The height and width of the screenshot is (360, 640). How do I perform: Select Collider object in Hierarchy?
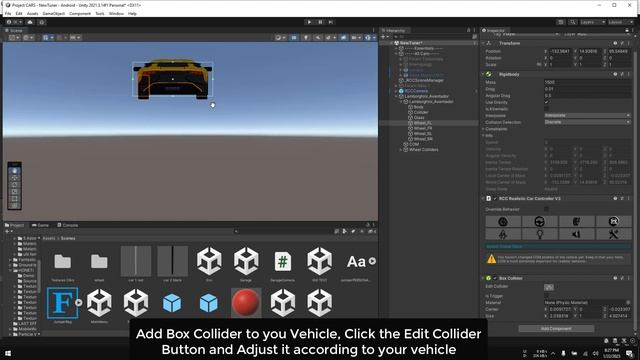[421, 112]
